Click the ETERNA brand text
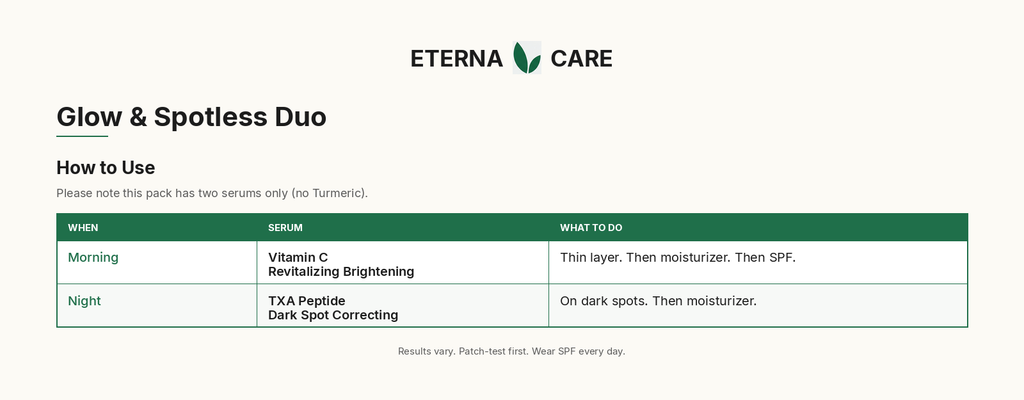Screen dimensions: 1024x400 click(456, 59)
